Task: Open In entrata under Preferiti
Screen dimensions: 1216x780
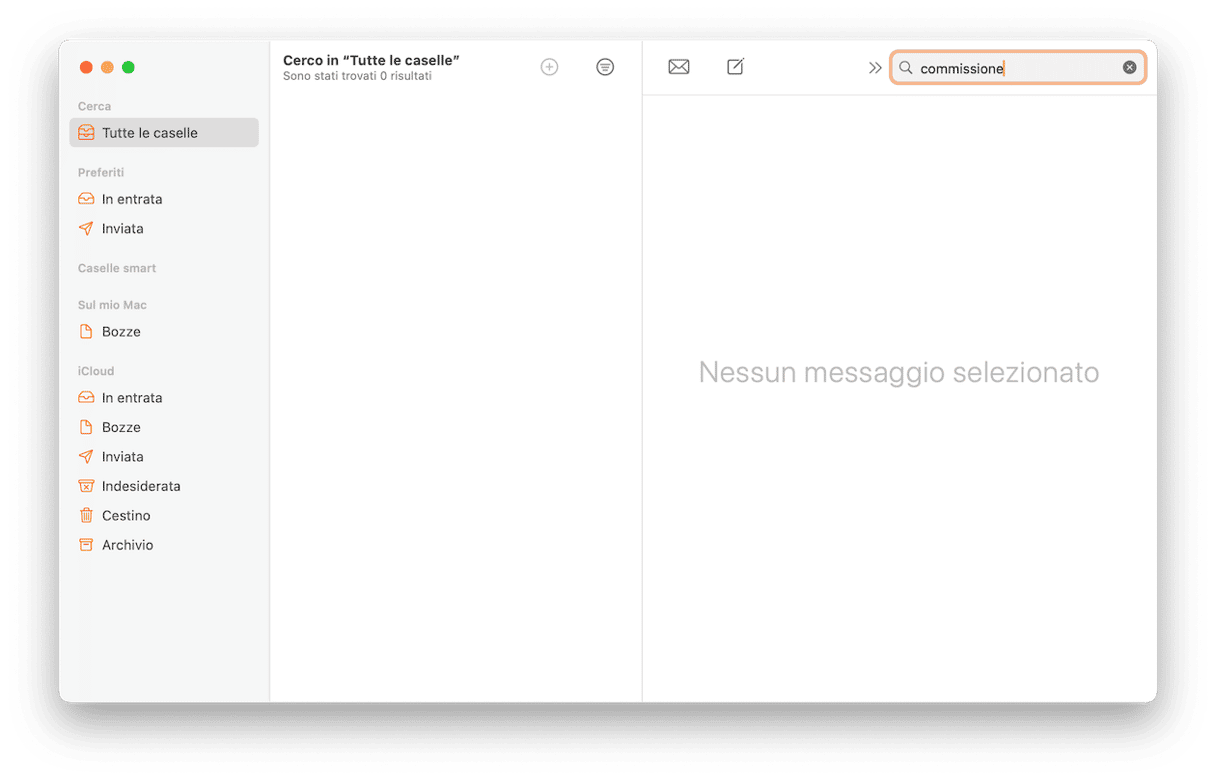Action: (x=164, y=199)
